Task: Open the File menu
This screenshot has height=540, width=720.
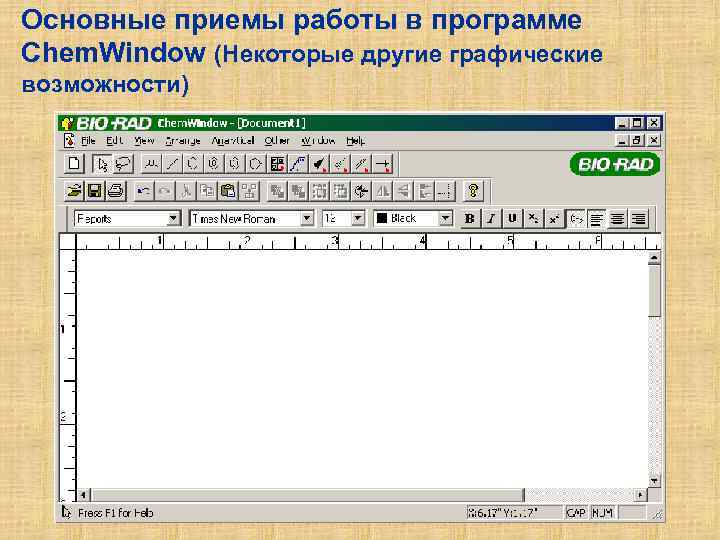Action: pos(88,141)
